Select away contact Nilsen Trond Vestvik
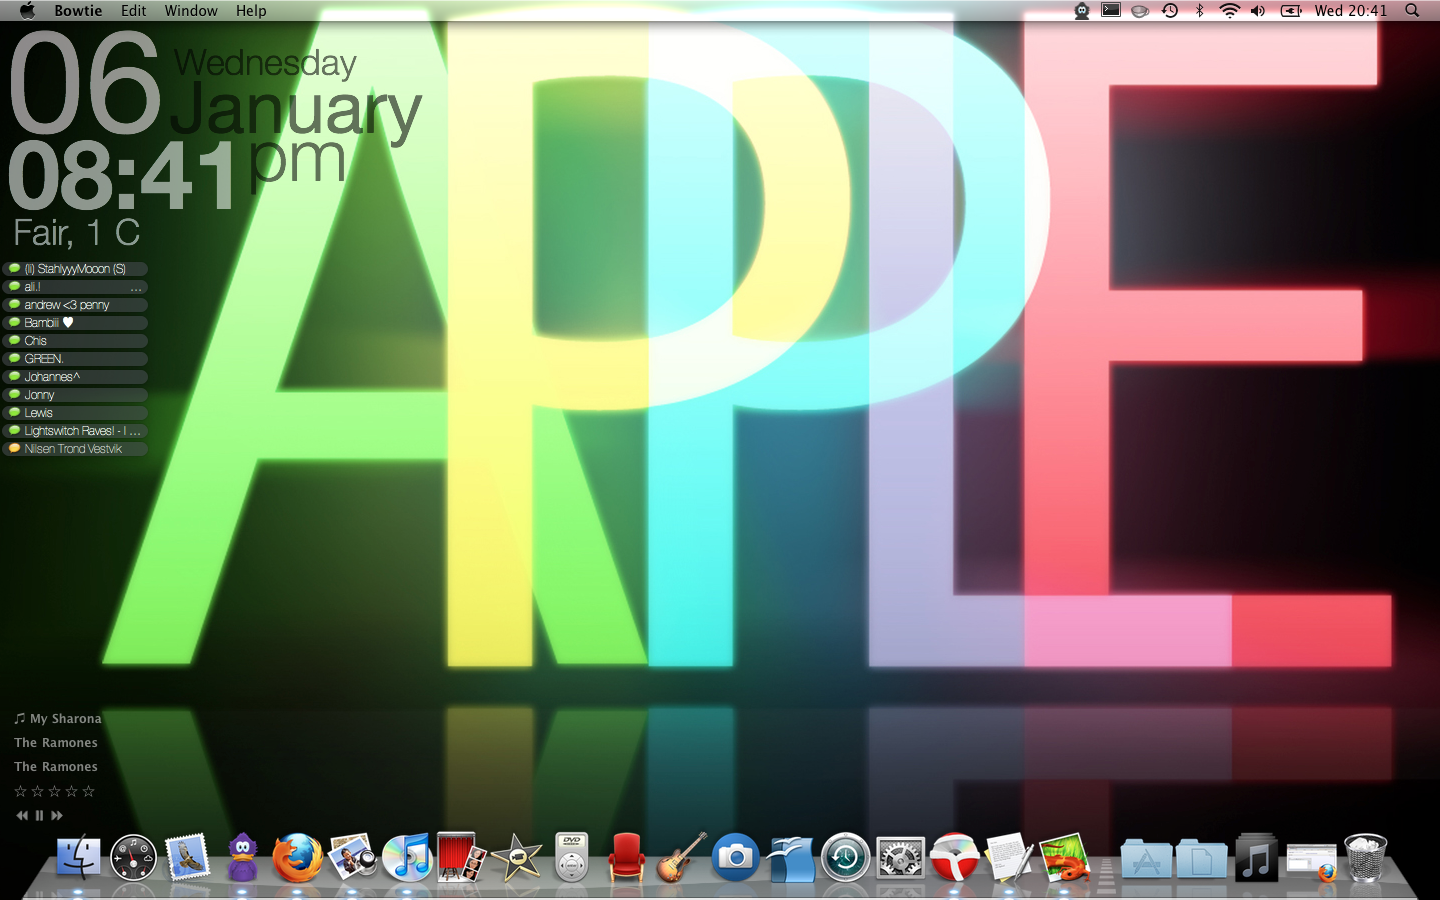 coord(75,449)
